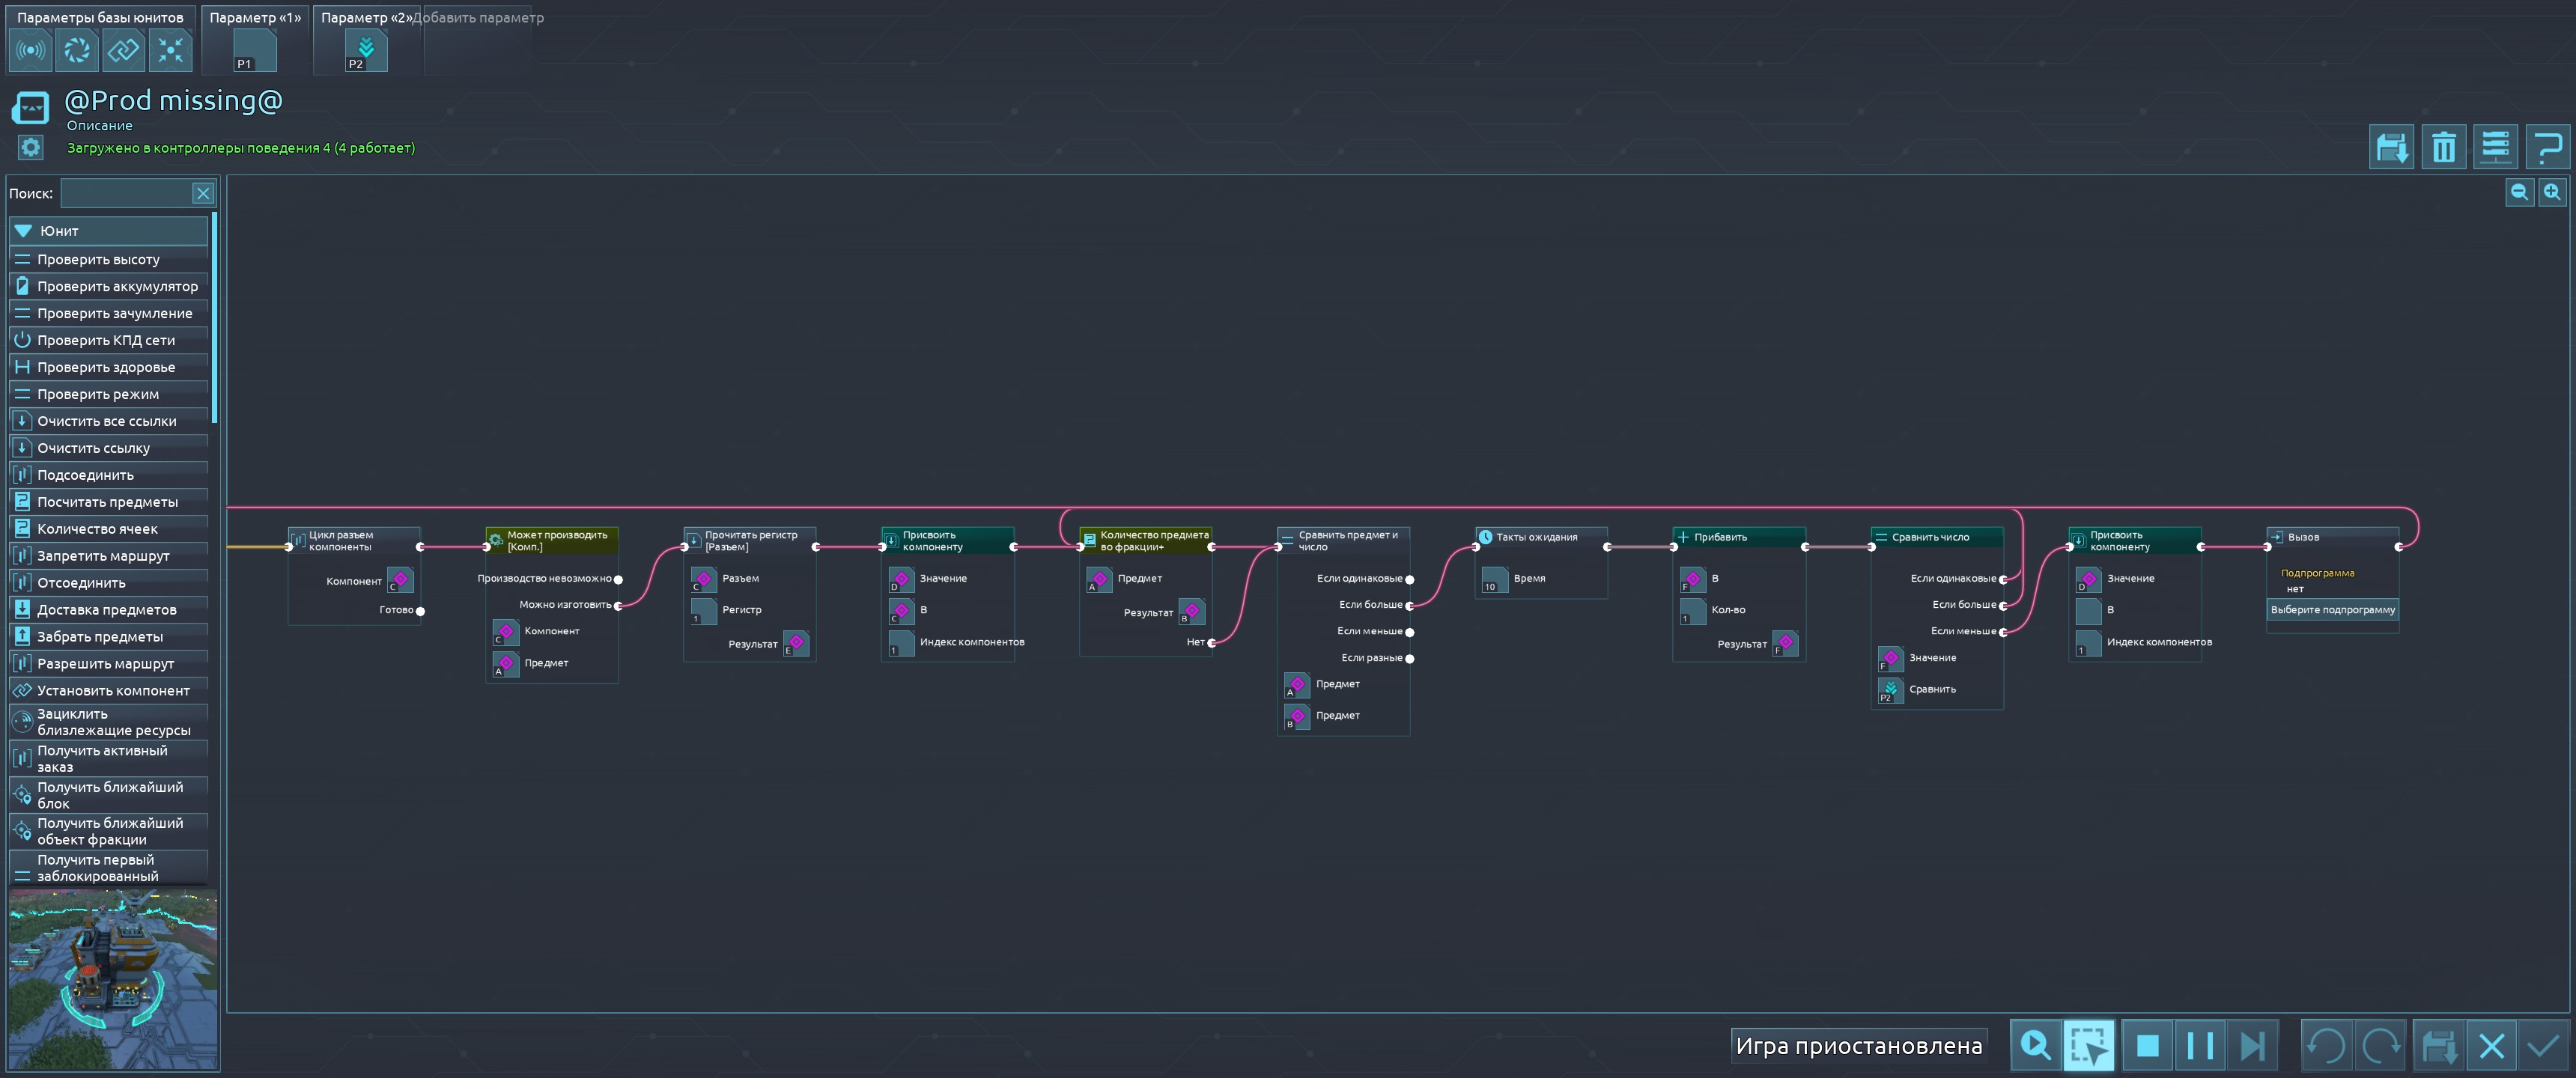This screenshot has height=1078, width=2576.
Task: Click the minimap thumbnail of the base
Action: click(x=112, y=978)
